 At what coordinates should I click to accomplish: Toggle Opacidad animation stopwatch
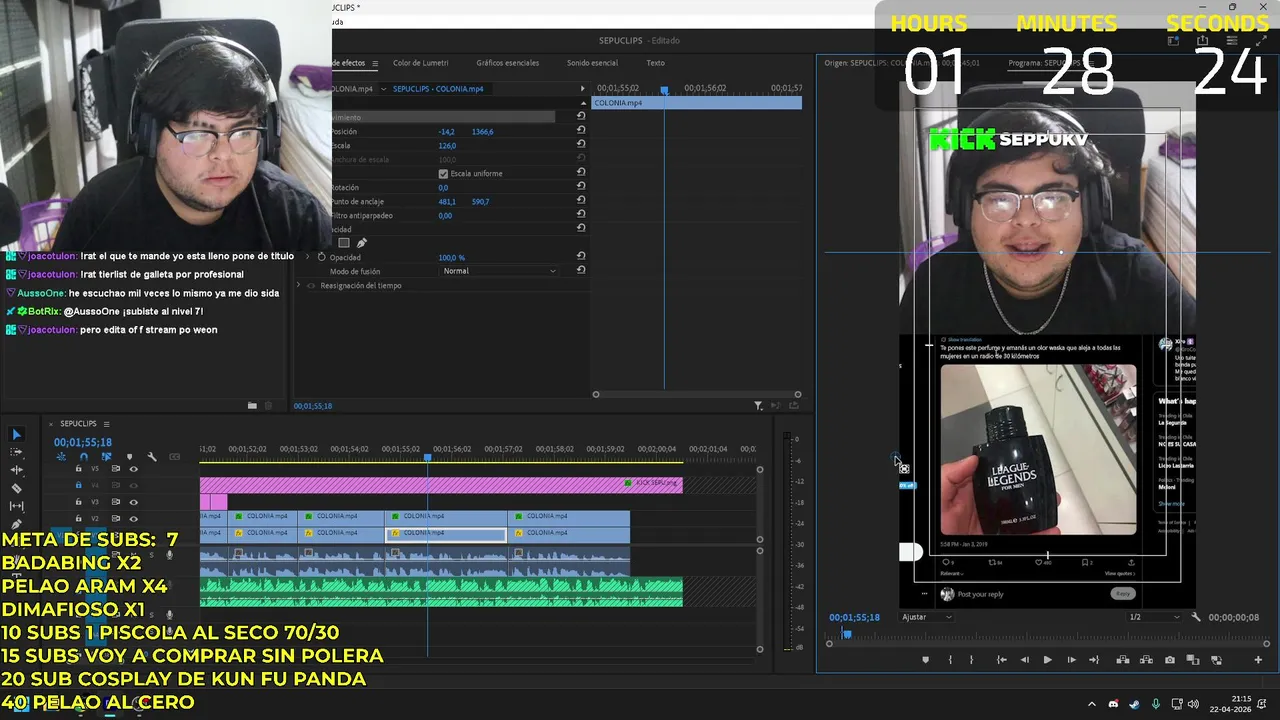[x=322, y=257]
